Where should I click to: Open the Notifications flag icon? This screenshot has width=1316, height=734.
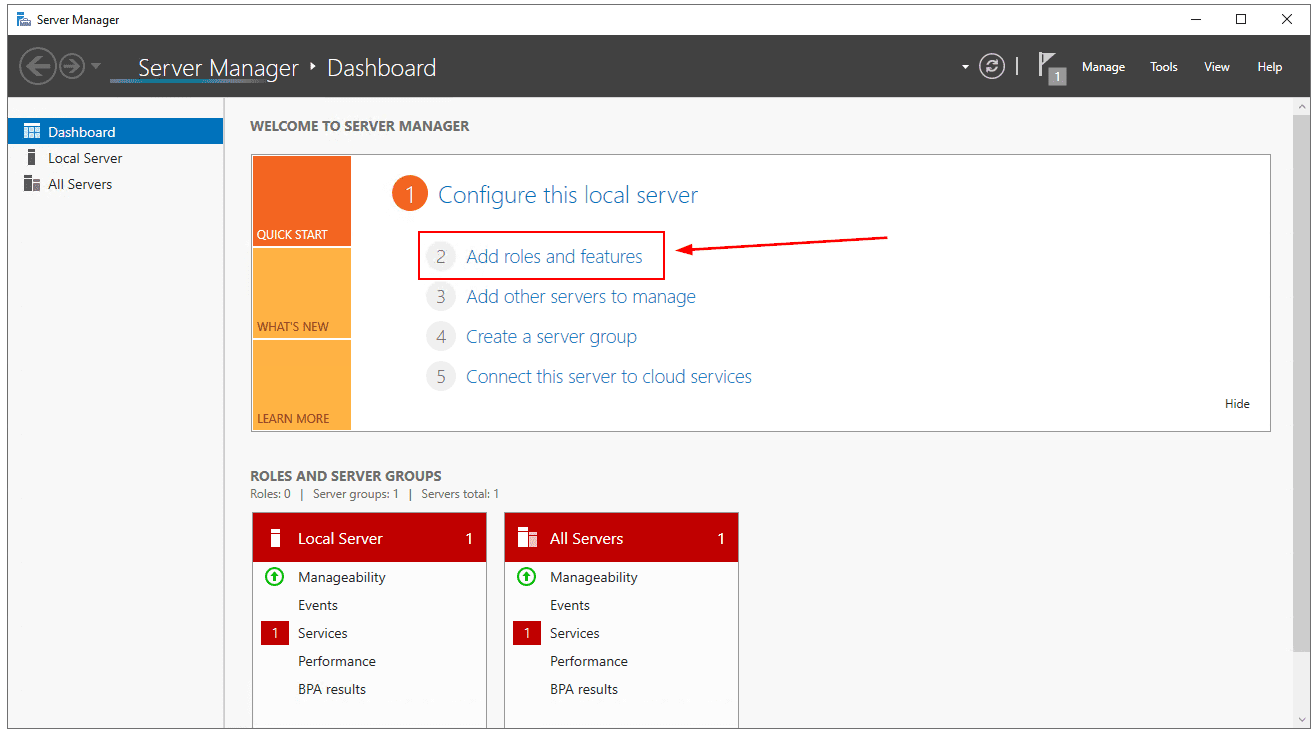coord(1050,67)
